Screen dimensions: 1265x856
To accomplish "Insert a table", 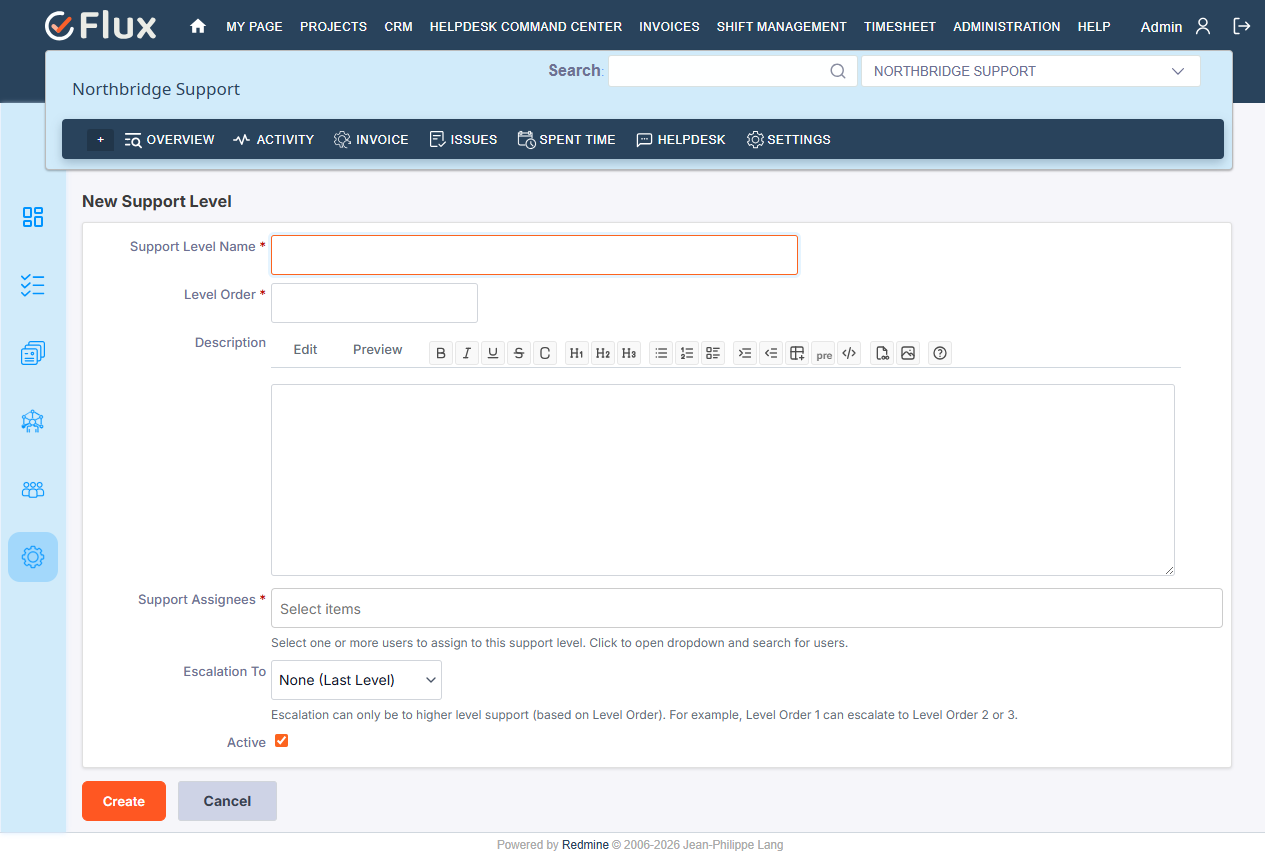I will 797,353.
